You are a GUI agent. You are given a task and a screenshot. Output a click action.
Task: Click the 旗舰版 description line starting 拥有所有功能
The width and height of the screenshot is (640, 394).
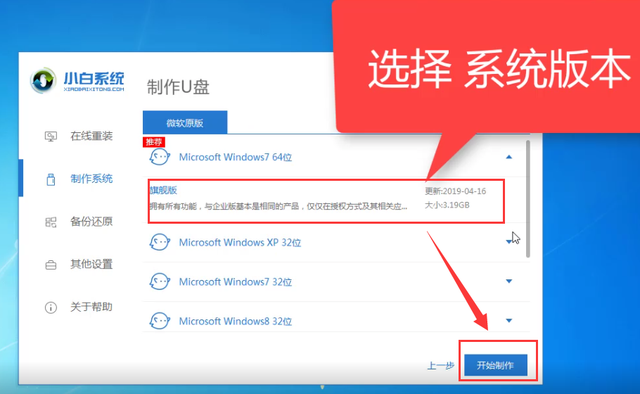coord(278,207)
